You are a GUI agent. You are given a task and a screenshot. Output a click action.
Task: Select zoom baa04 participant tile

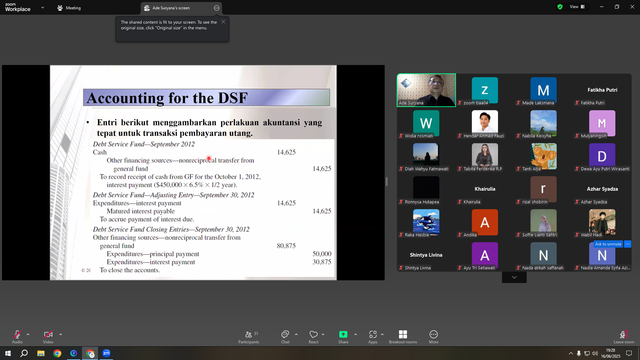[x=484, y=90]
